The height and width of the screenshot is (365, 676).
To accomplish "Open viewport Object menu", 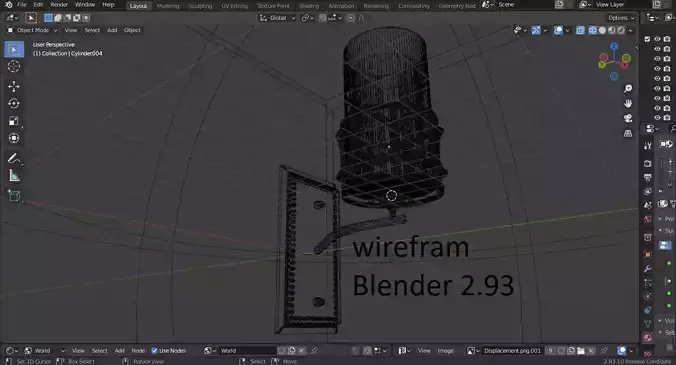I will (x=132, y=30).
